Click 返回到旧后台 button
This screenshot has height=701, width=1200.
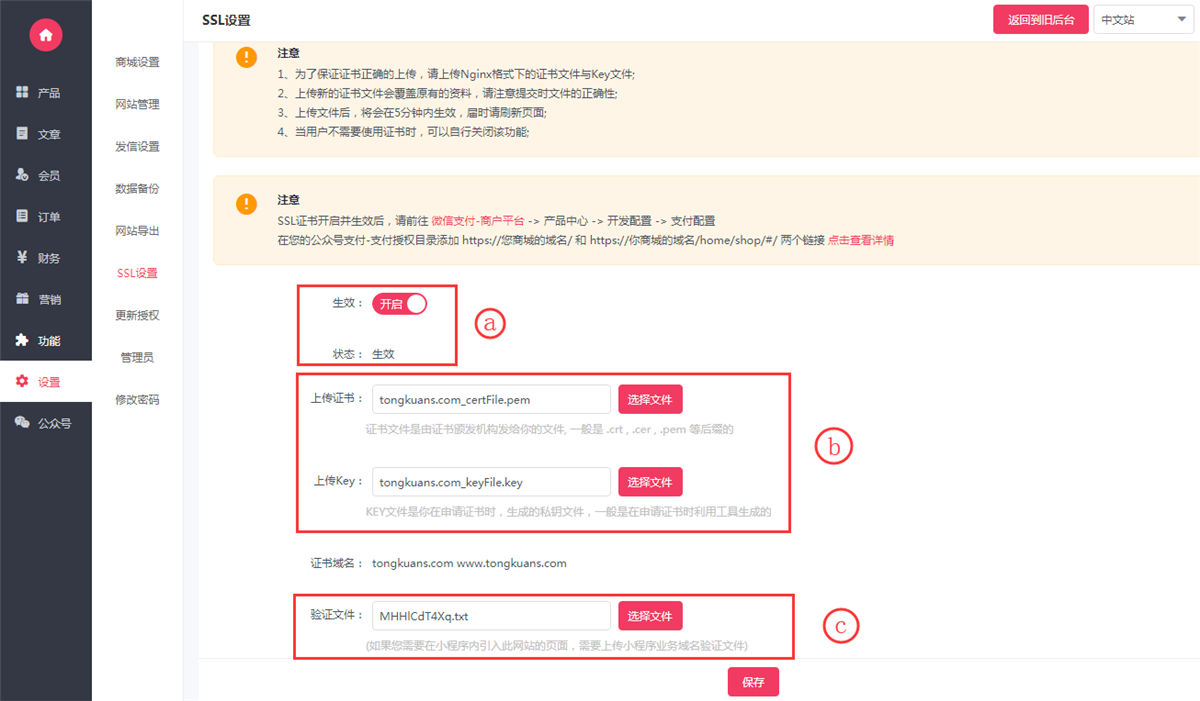1041,20
